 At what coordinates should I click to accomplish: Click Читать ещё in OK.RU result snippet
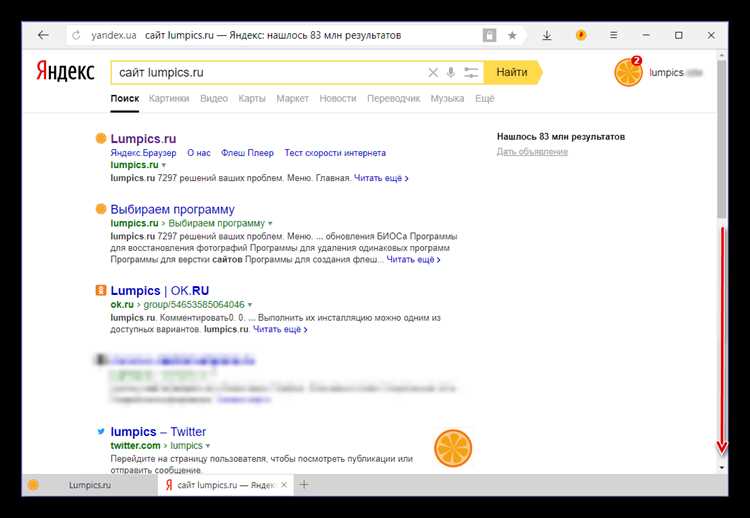(280, 330)
